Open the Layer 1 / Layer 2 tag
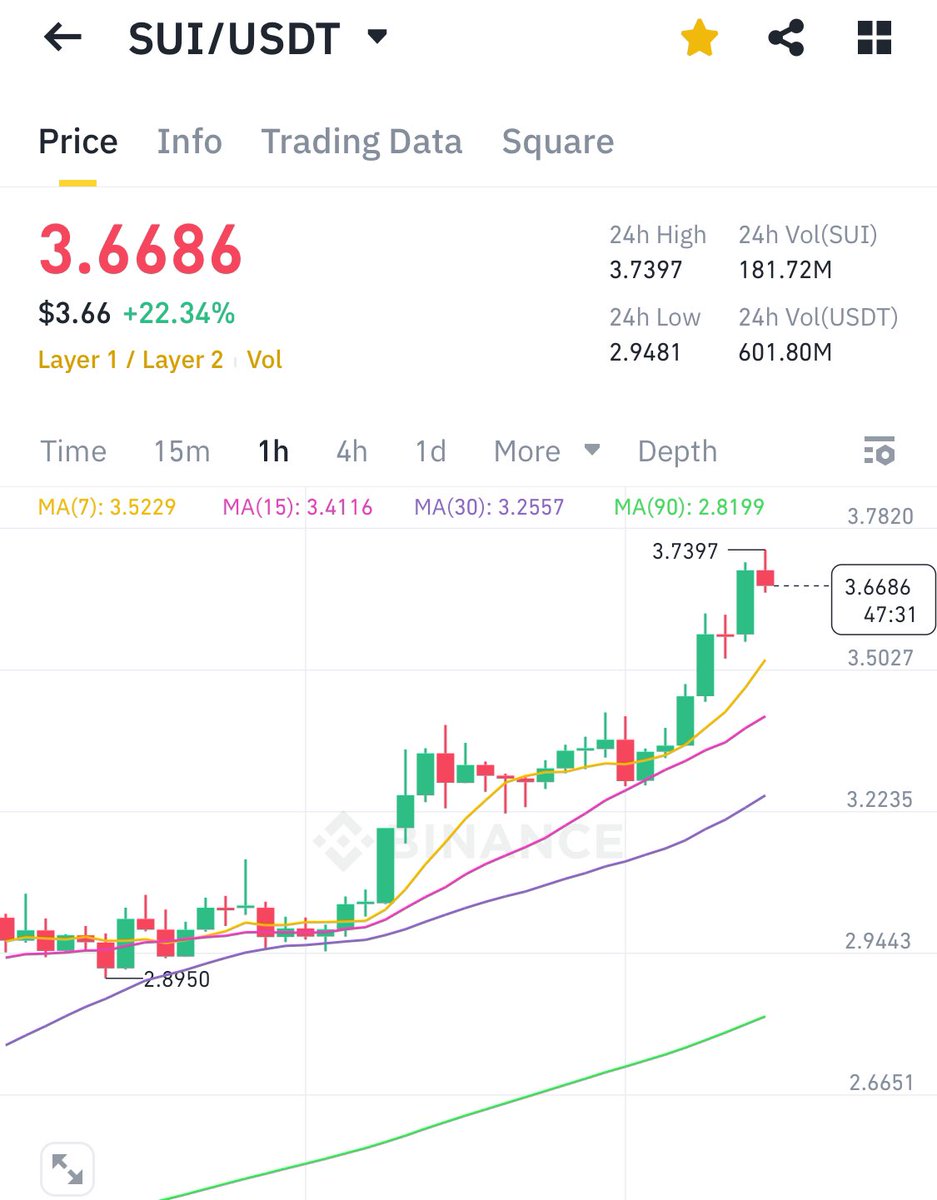 [130, 360]
